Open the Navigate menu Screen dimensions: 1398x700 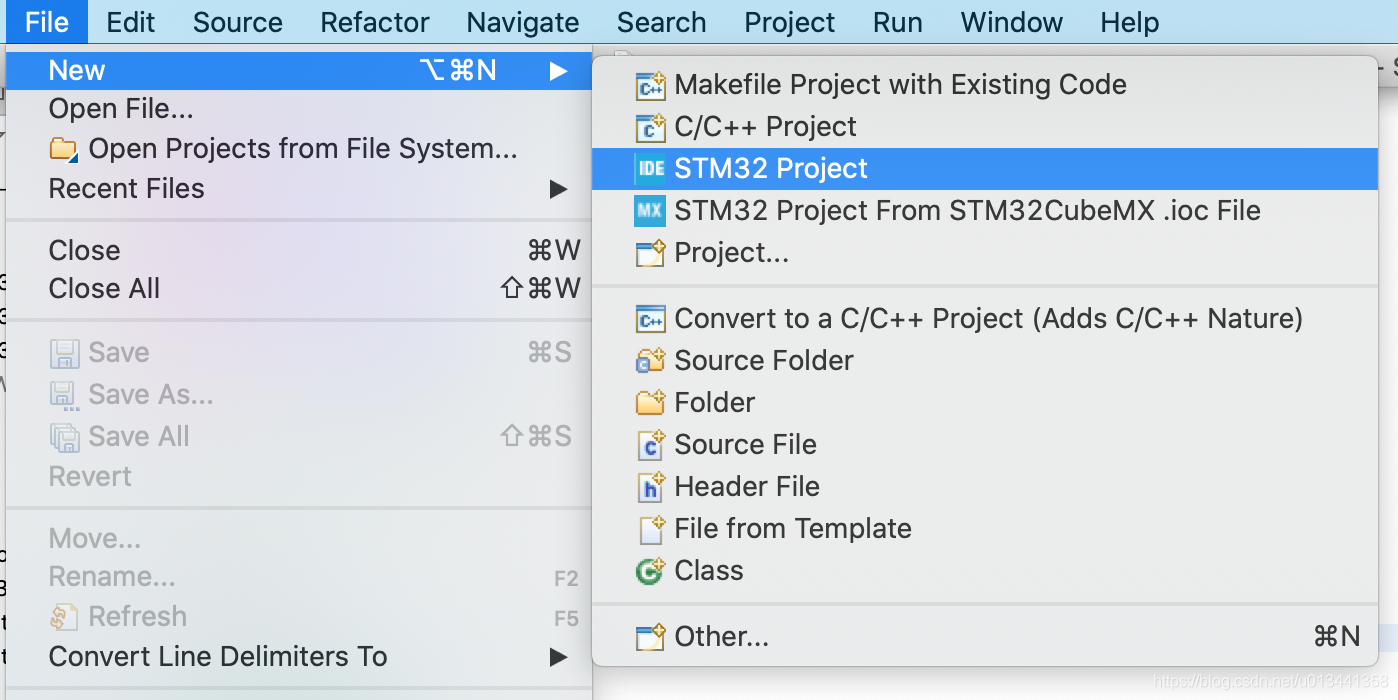pyautogui.click(x=522, y=22)
